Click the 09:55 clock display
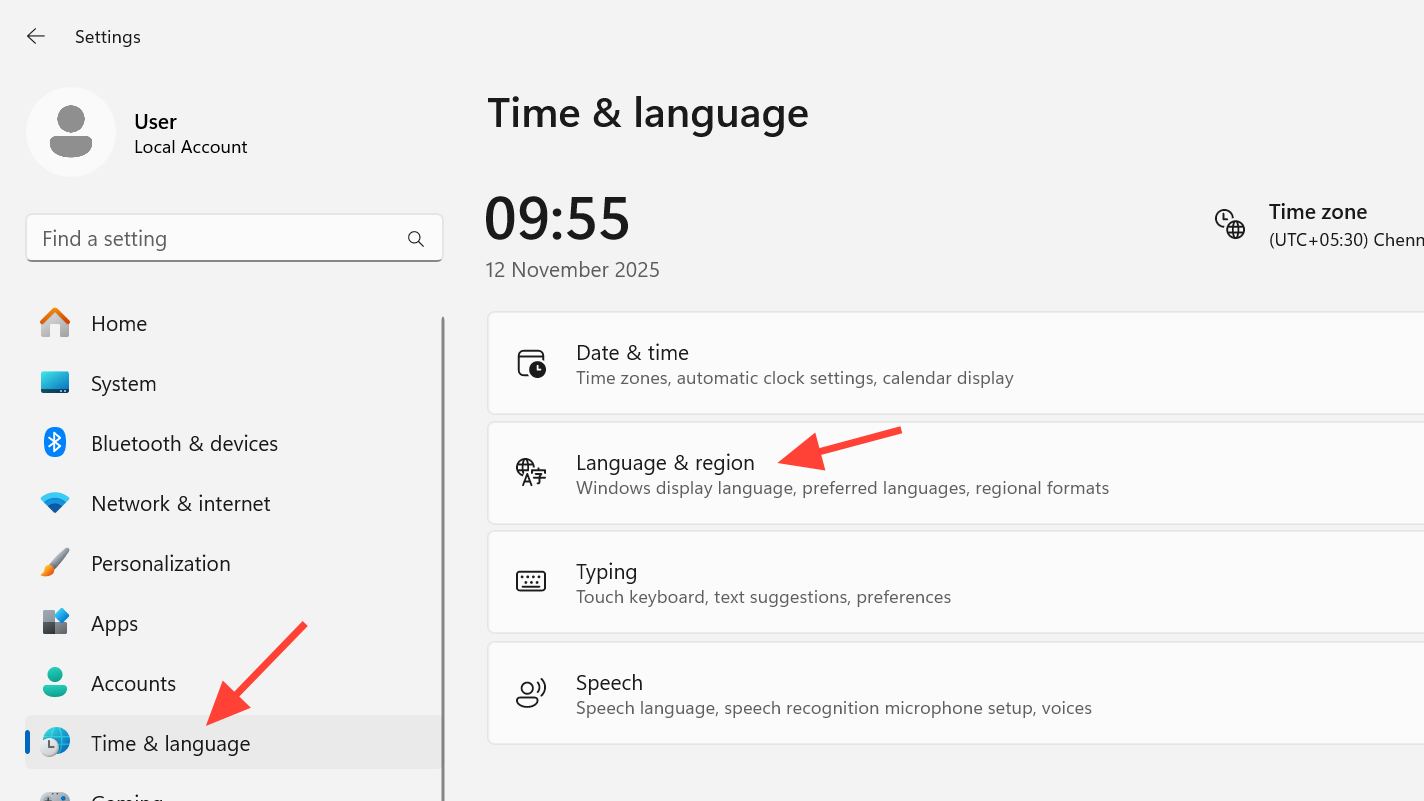Screen dimensions: 1424x801 557,219
